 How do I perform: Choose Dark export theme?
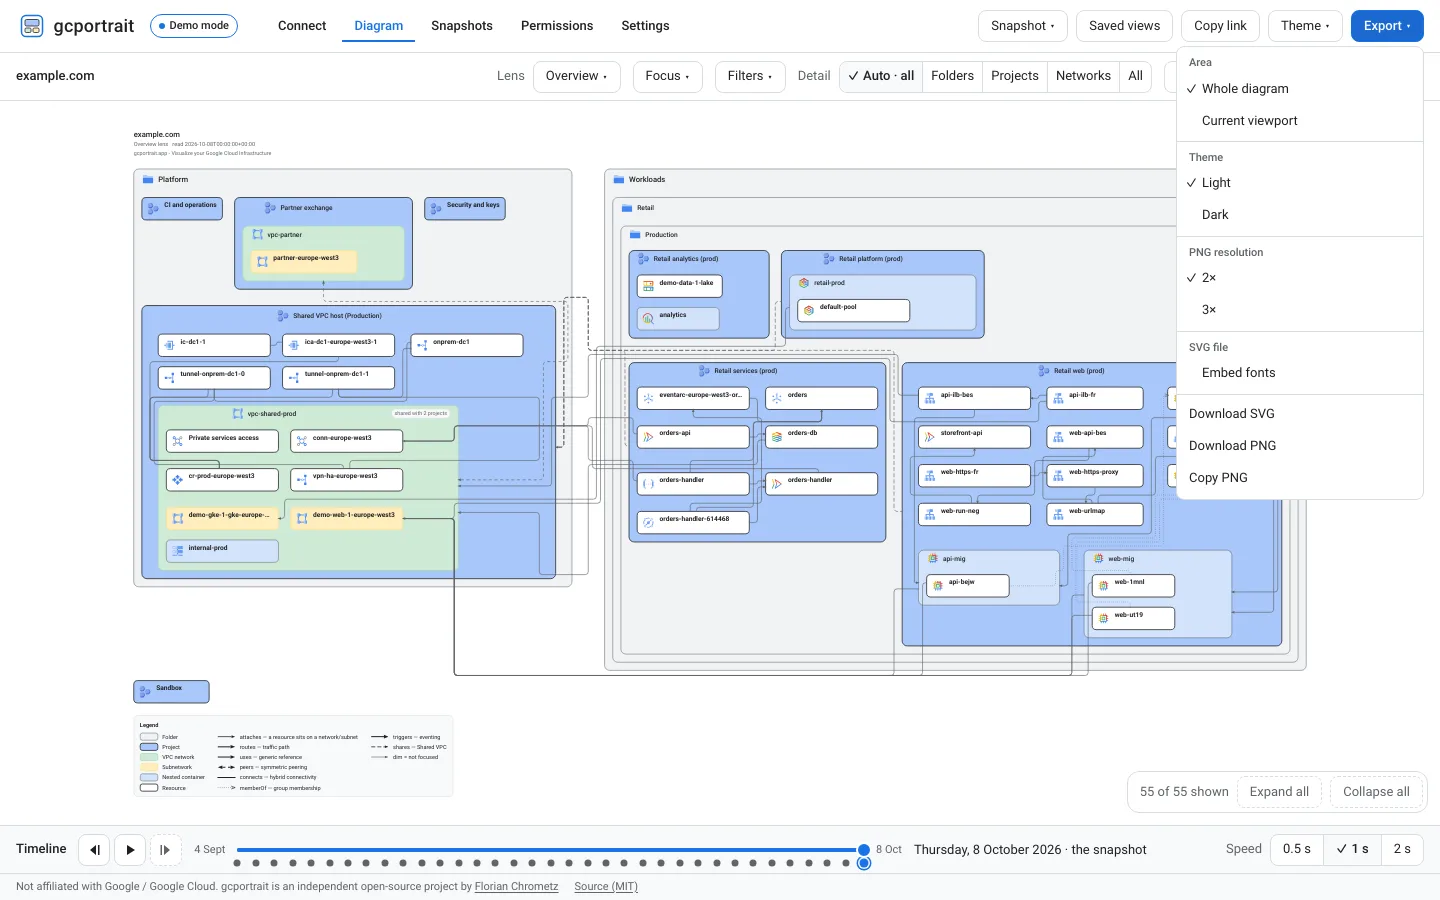pos(1300,215)
